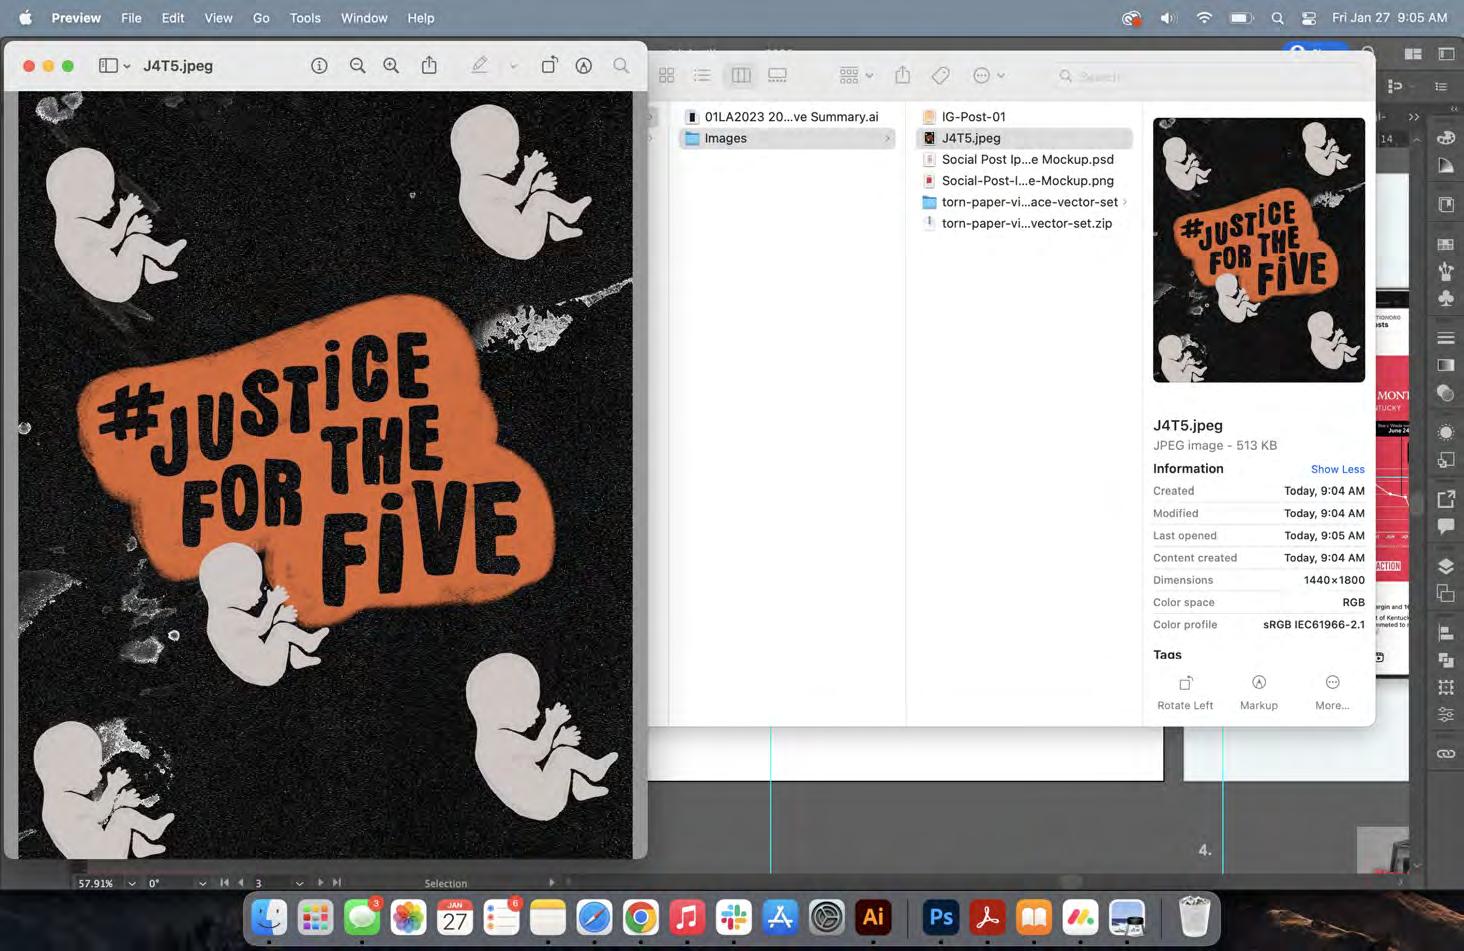This screenshot has height=951, width=1464.
Task: Open Preview sidebar view dropdown
Action: [114, 66]
